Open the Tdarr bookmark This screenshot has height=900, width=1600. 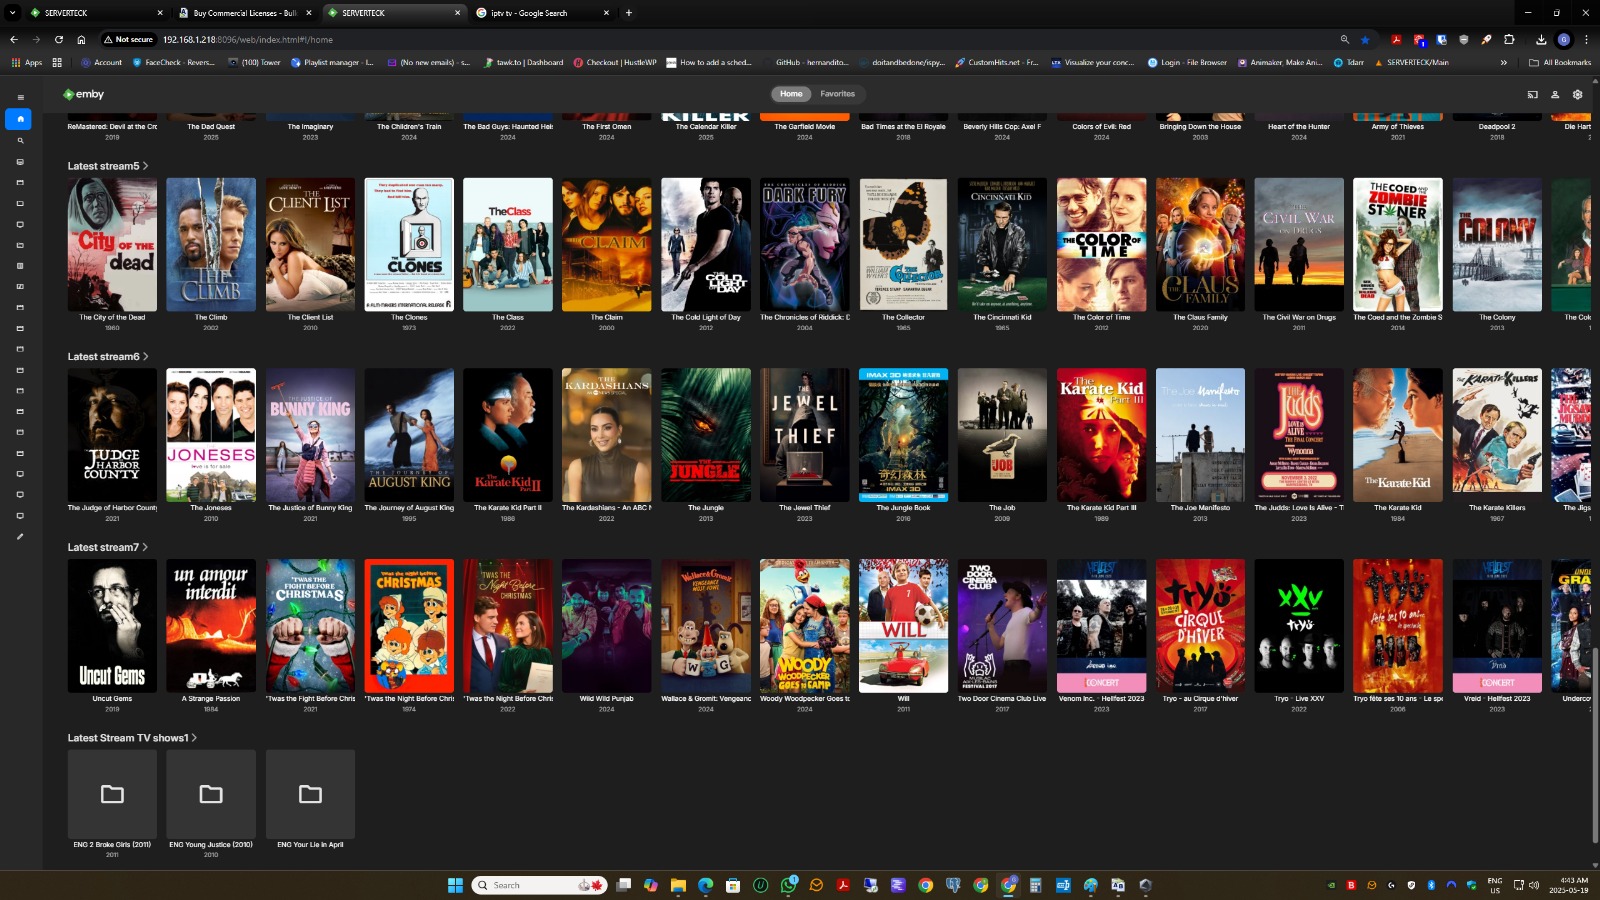click(x=1350, y=62)
